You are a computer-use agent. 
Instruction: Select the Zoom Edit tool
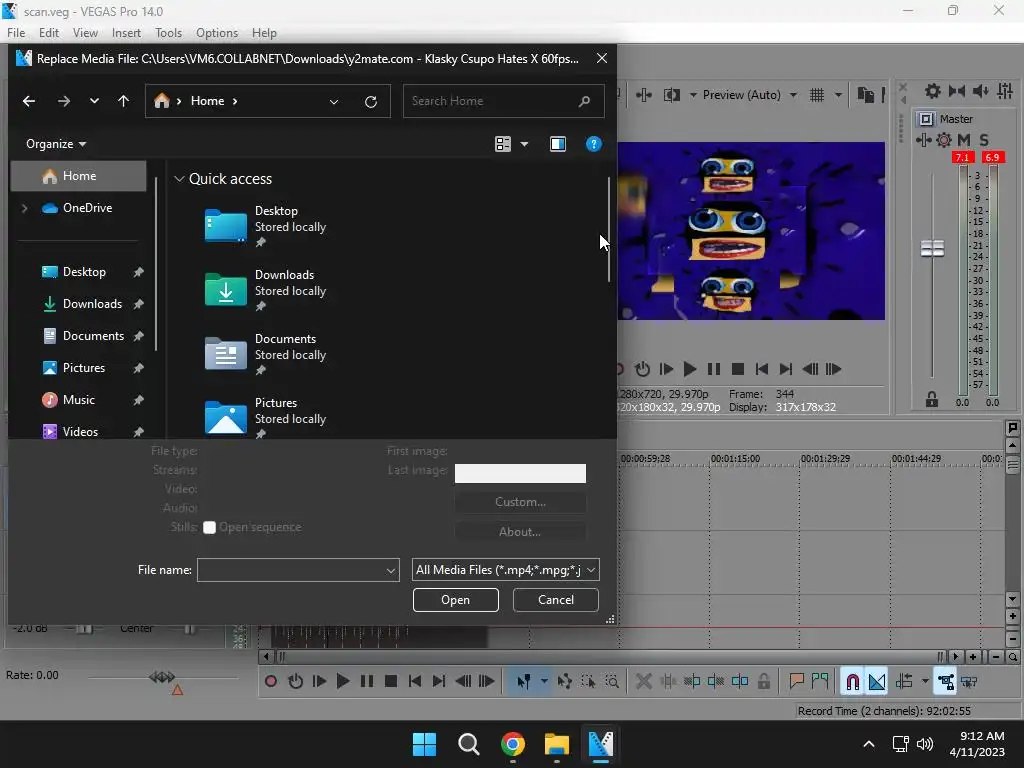tap(612, 682)
